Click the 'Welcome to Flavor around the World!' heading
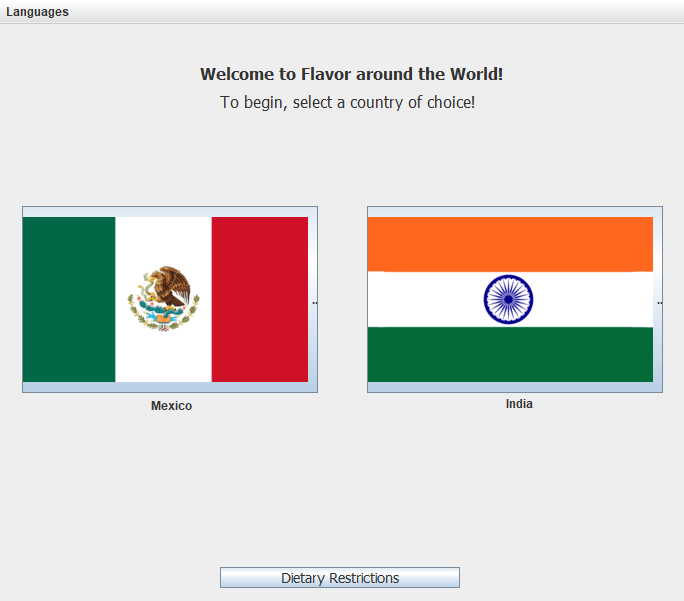Viewport: 684px width, 601px height. coord(352,74)
